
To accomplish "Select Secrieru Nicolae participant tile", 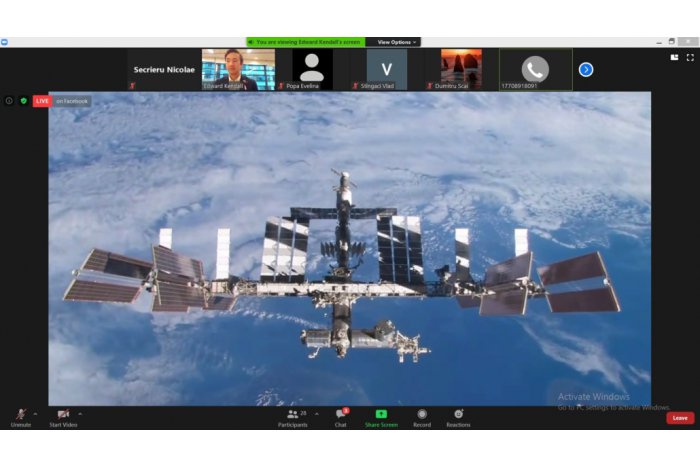I will [164, 70].
